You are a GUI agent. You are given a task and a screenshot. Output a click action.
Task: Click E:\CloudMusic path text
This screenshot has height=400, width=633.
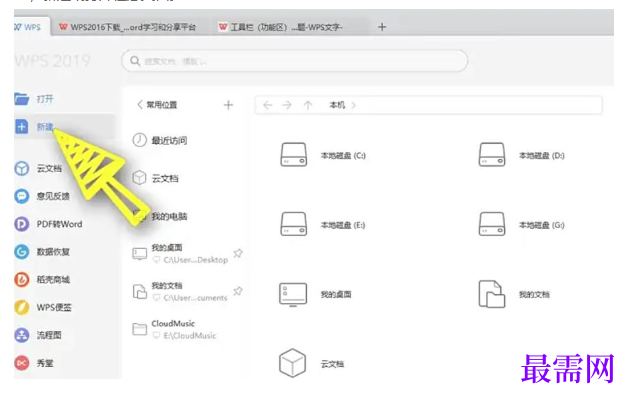[x=189, y=336]
